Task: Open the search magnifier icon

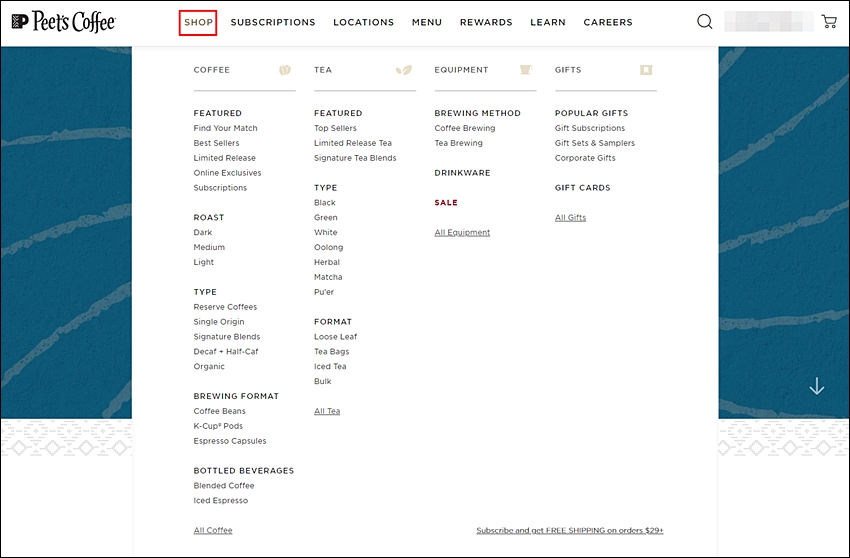Action: coord(704,22)
